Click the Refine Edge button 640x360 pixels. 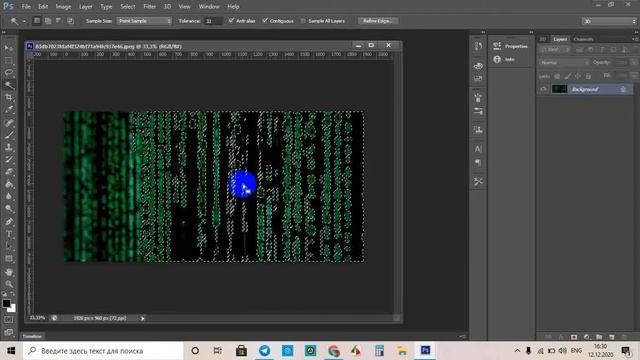click(378, 20)
